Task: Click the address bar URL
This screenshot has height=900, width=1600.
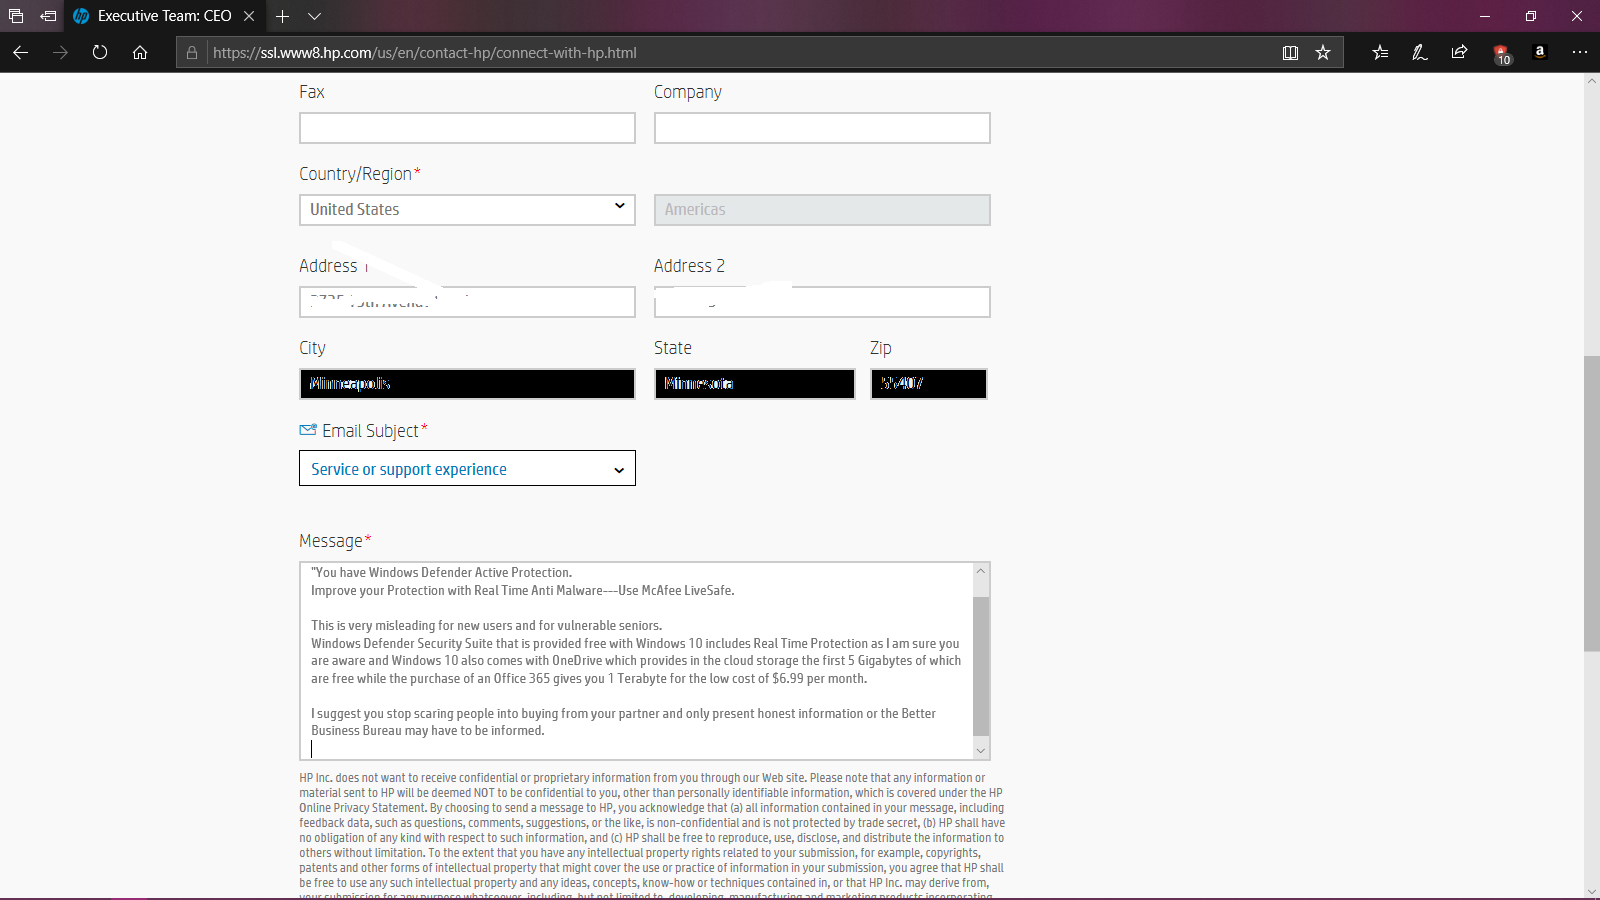Action: pyautogui.click(x=424, y=52)
